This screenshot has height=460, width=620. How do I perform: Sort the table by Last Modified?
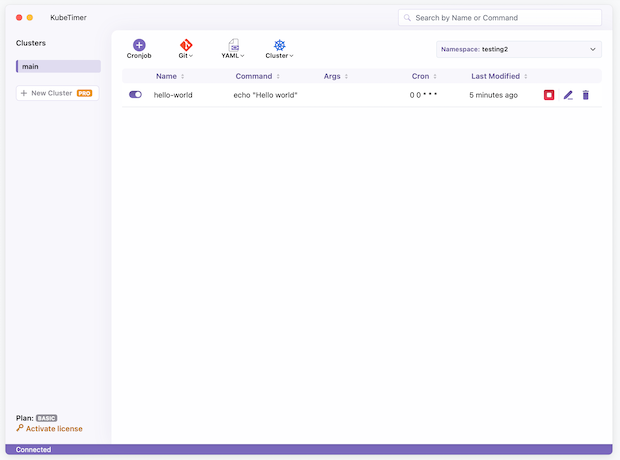click(x=499, y=76)
